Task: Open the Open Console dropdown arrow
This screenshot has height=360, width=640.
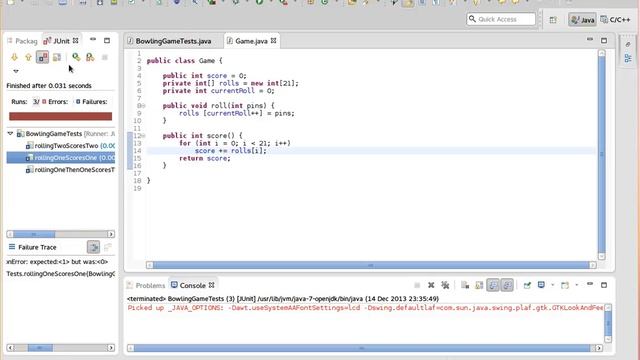Action: click(576, 285)
